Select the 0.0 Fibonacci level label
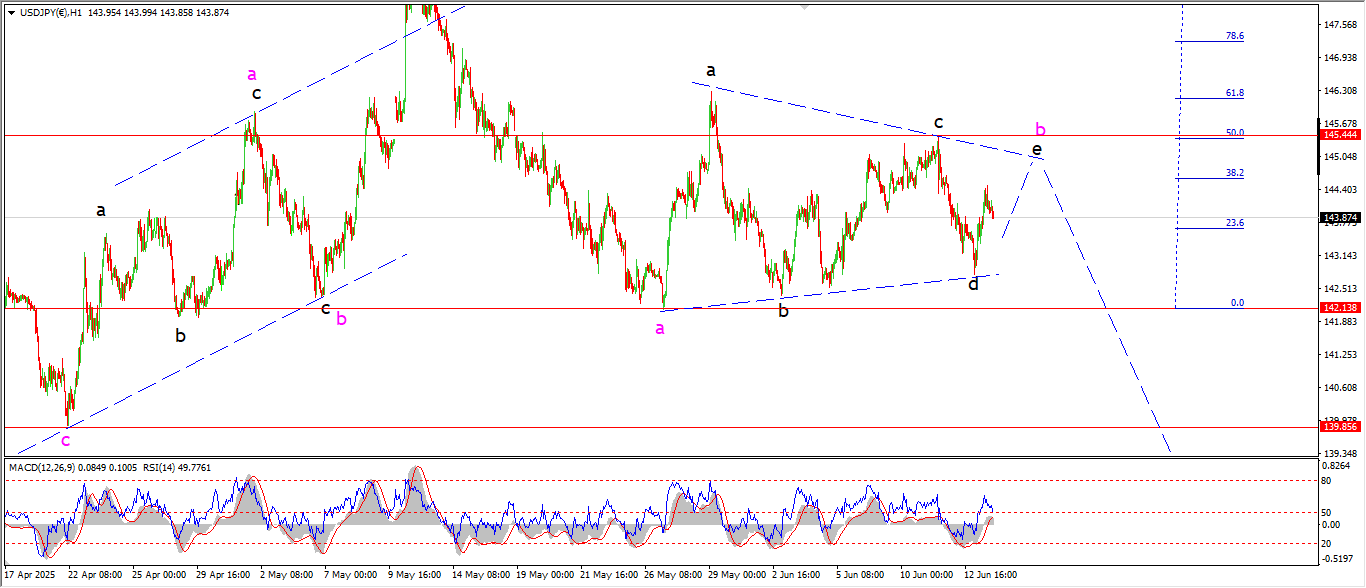The width and height of the screenshot is (1366, 588). point(1237,302)
